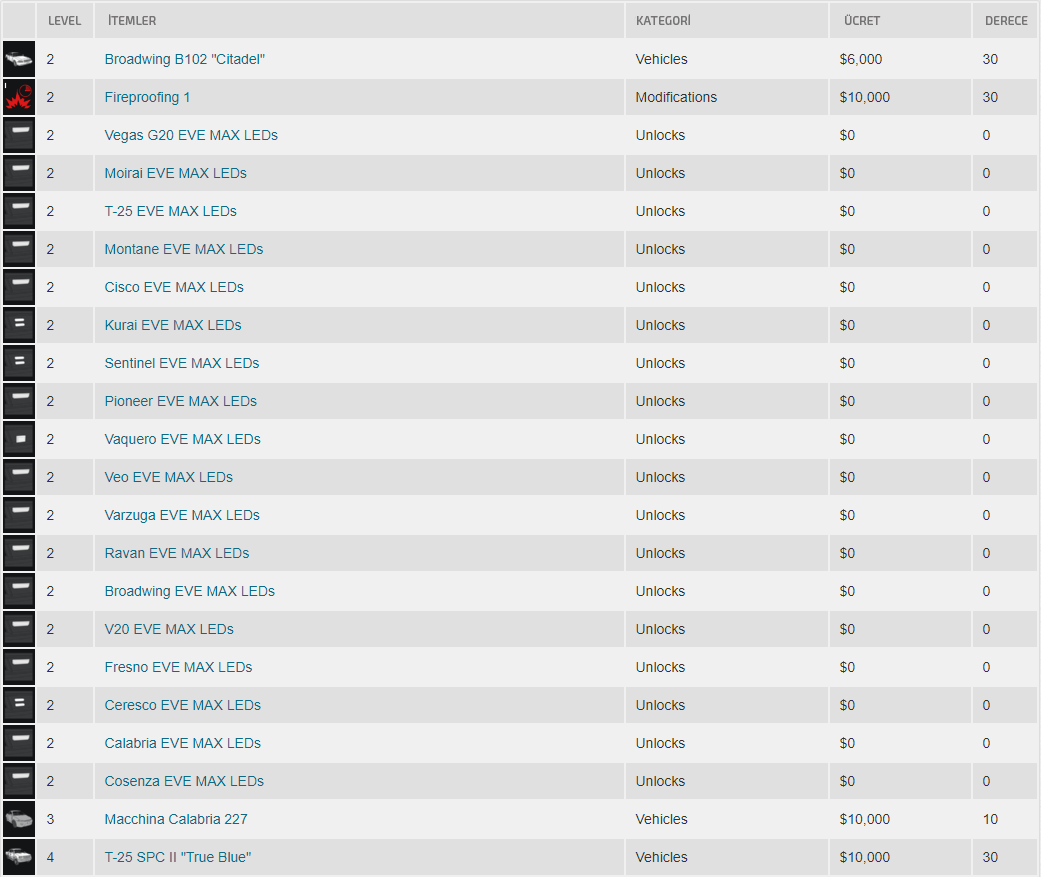Click the Ceresco EVE MAX LEDs icon
The image size is (1041, 877).
pyautogui.click(x=19, y=705)
